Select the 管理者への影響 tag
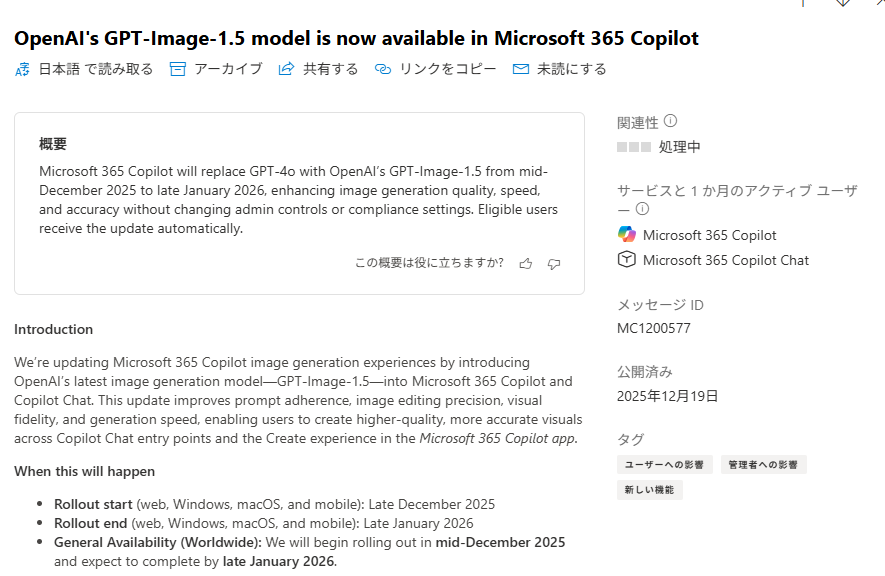Viewport: 885px width, 576px height. click(763, 465)
